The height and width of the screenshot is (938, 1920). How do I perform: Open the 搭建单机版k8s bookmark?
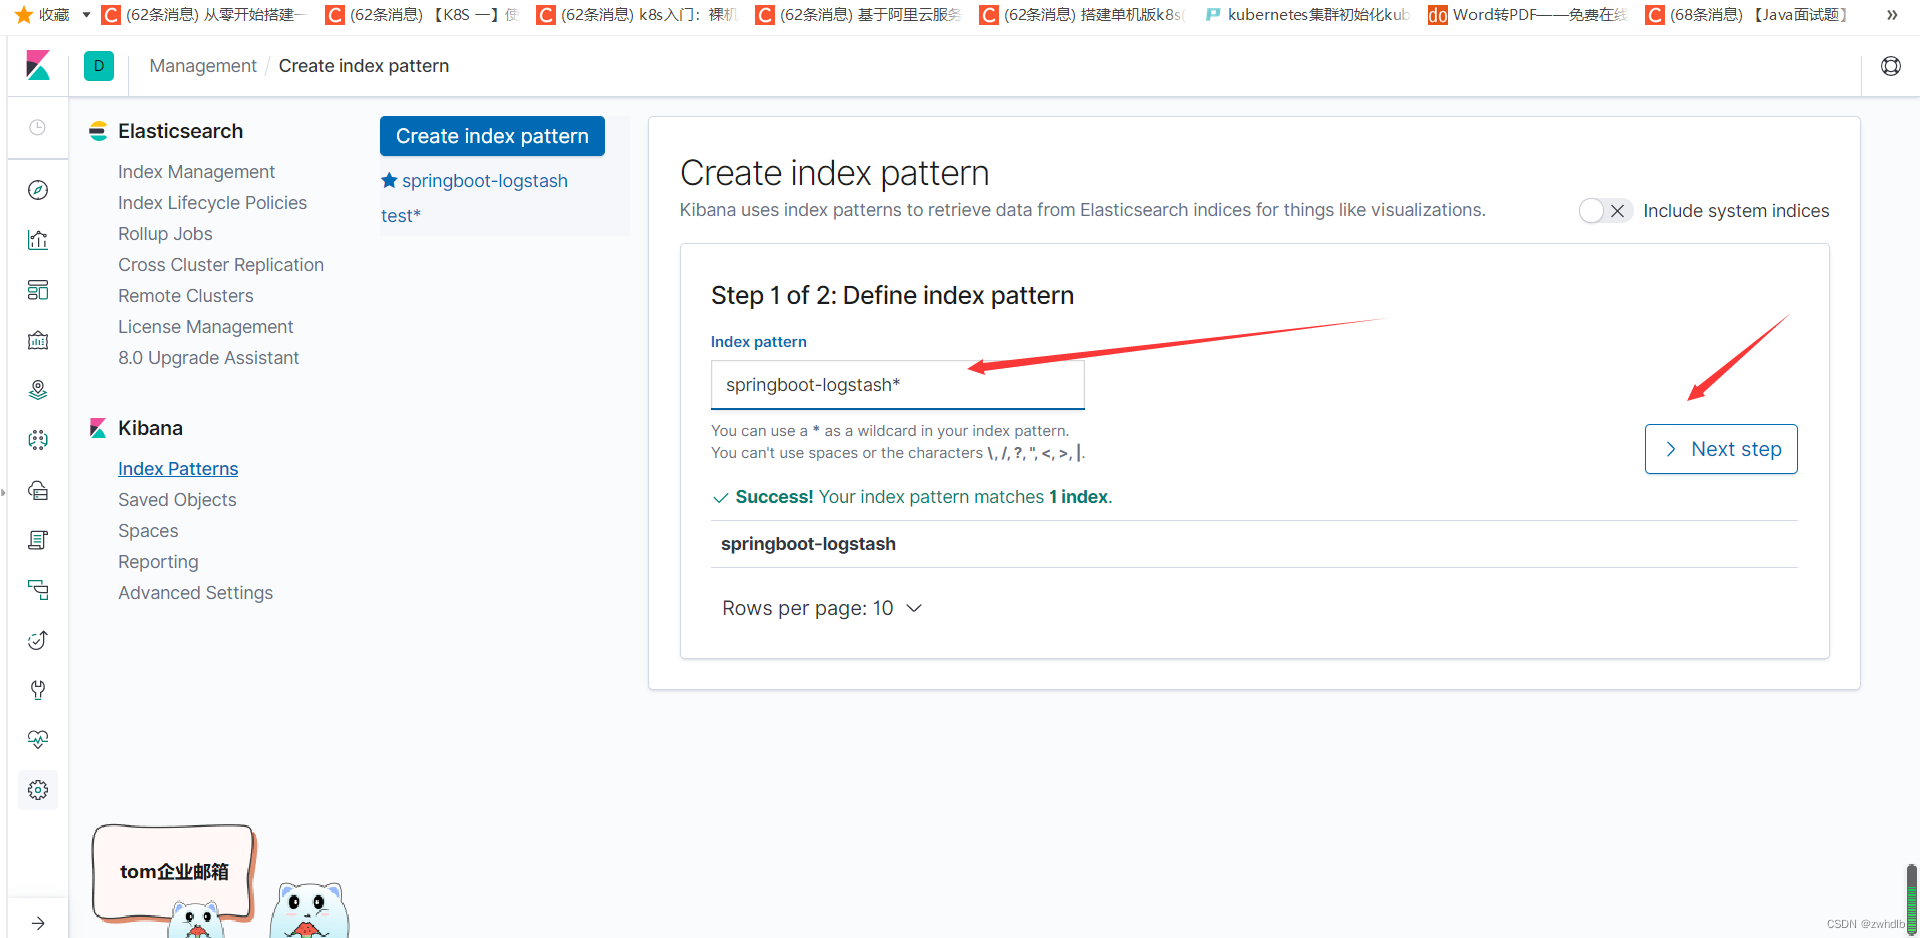click(1083, 15)
